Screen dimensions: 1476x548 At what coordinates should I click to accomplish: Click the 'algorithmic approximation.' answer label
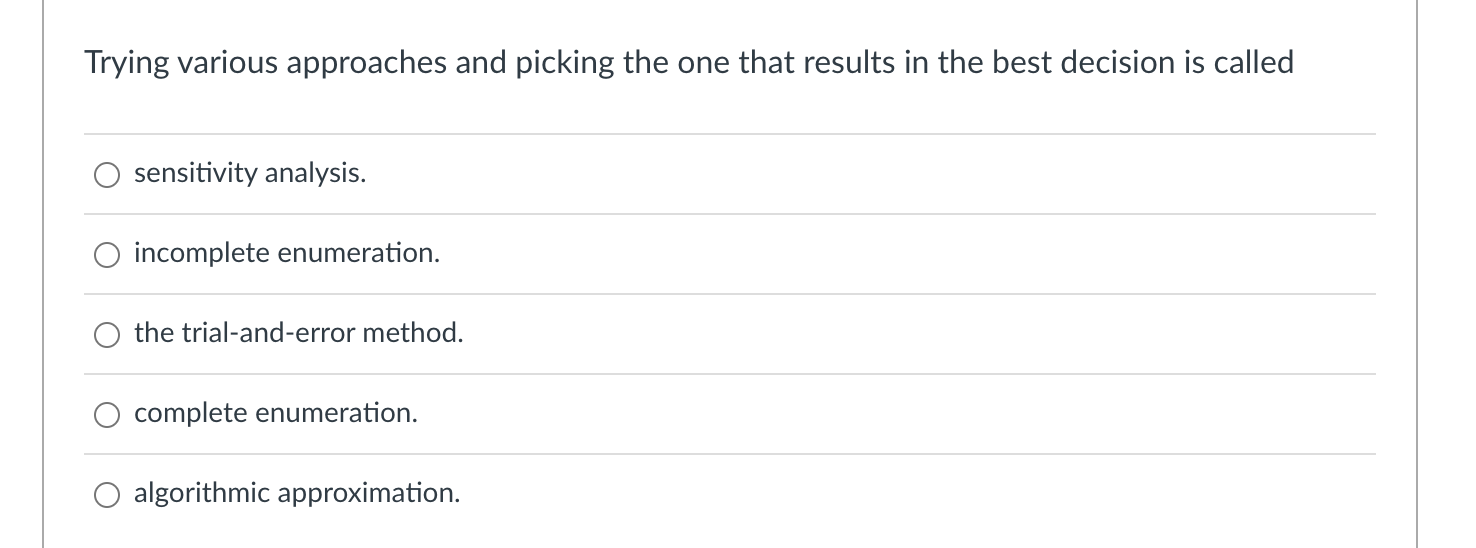tap(297, 493)
